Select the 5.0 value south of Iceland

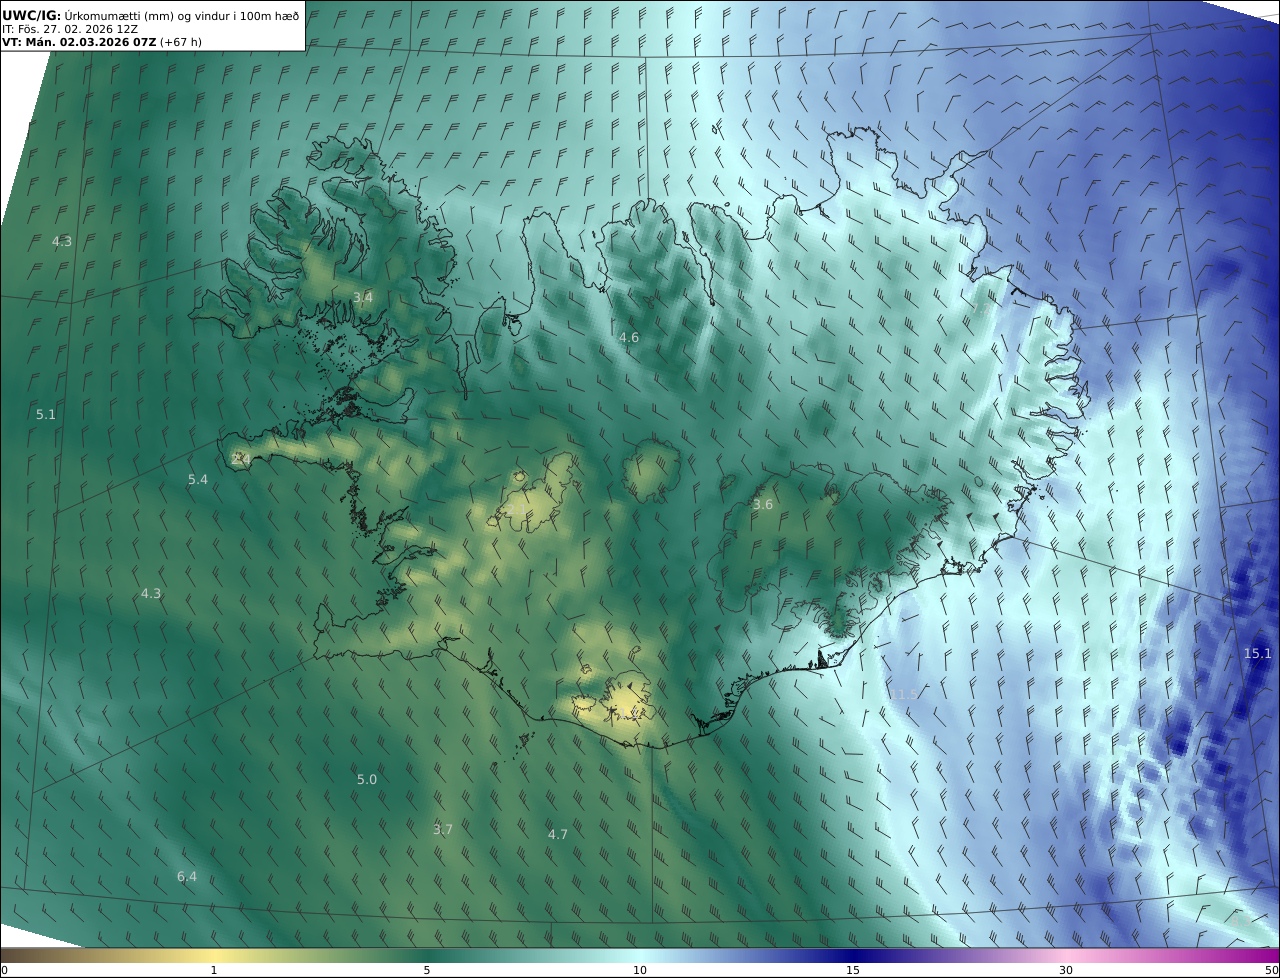click(x=367, y=780)
